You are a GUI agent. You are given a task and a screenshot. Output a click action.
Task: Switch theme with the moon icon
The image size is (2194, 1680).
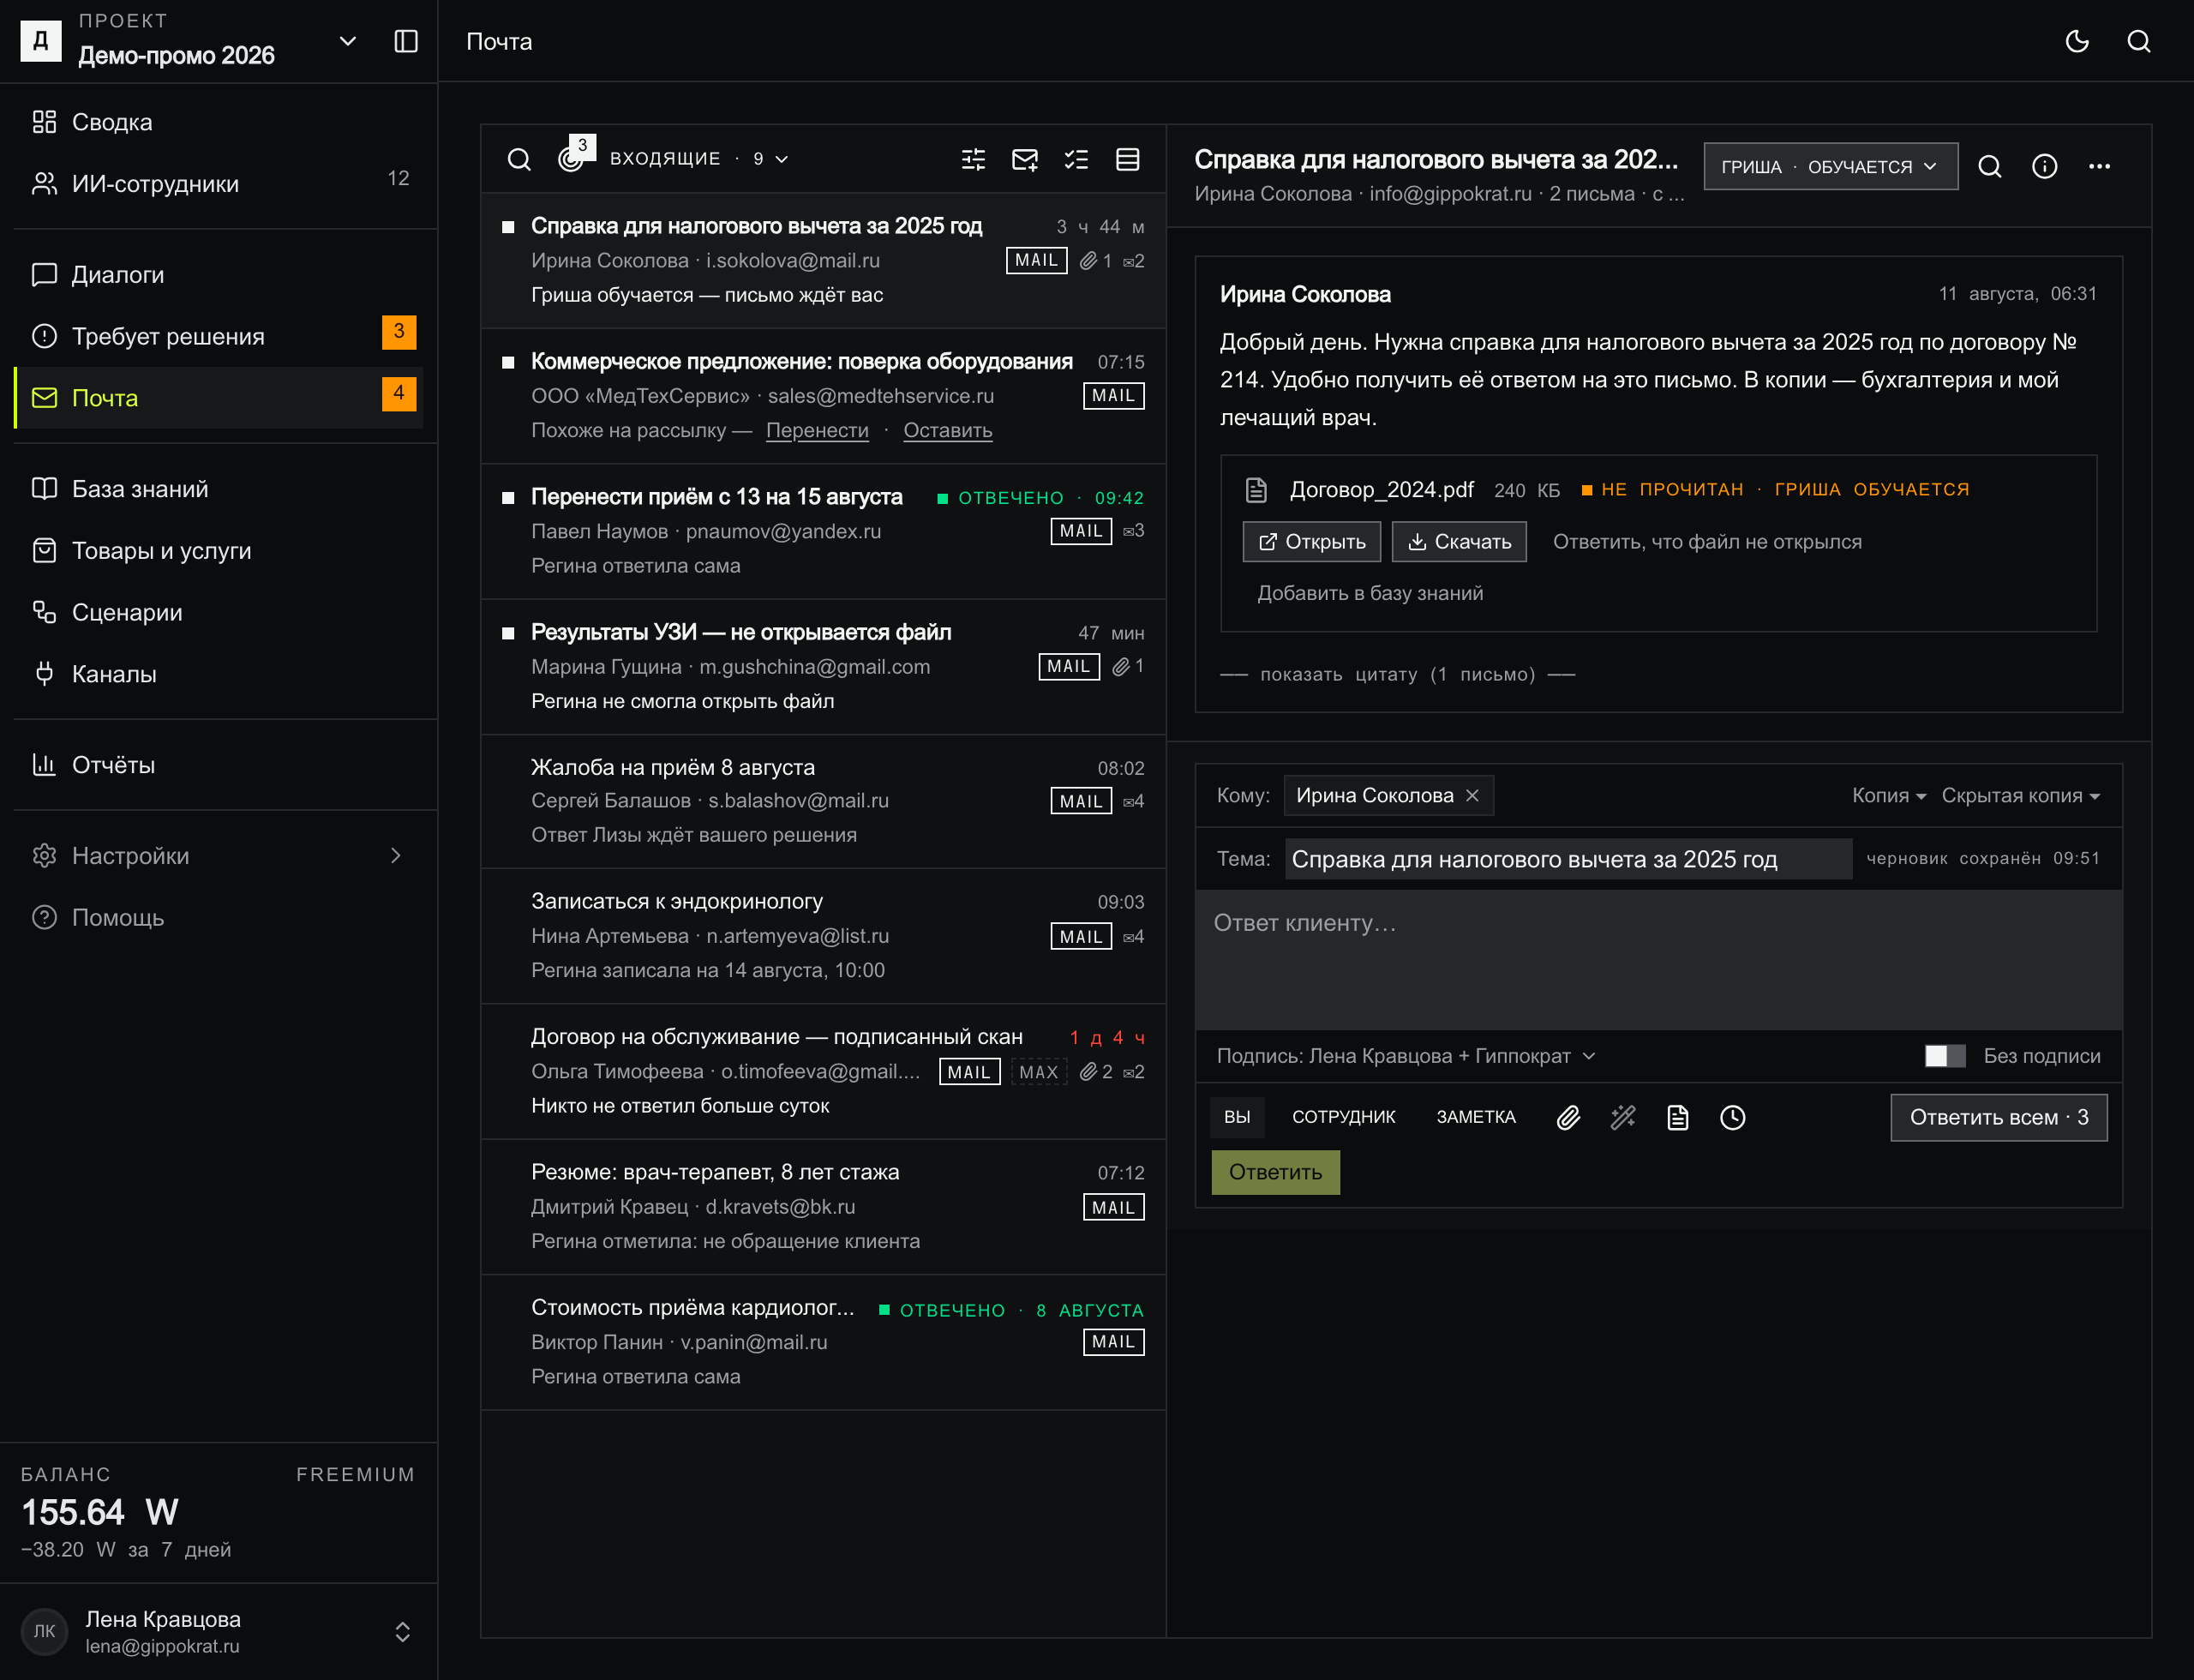point(2077,41)
